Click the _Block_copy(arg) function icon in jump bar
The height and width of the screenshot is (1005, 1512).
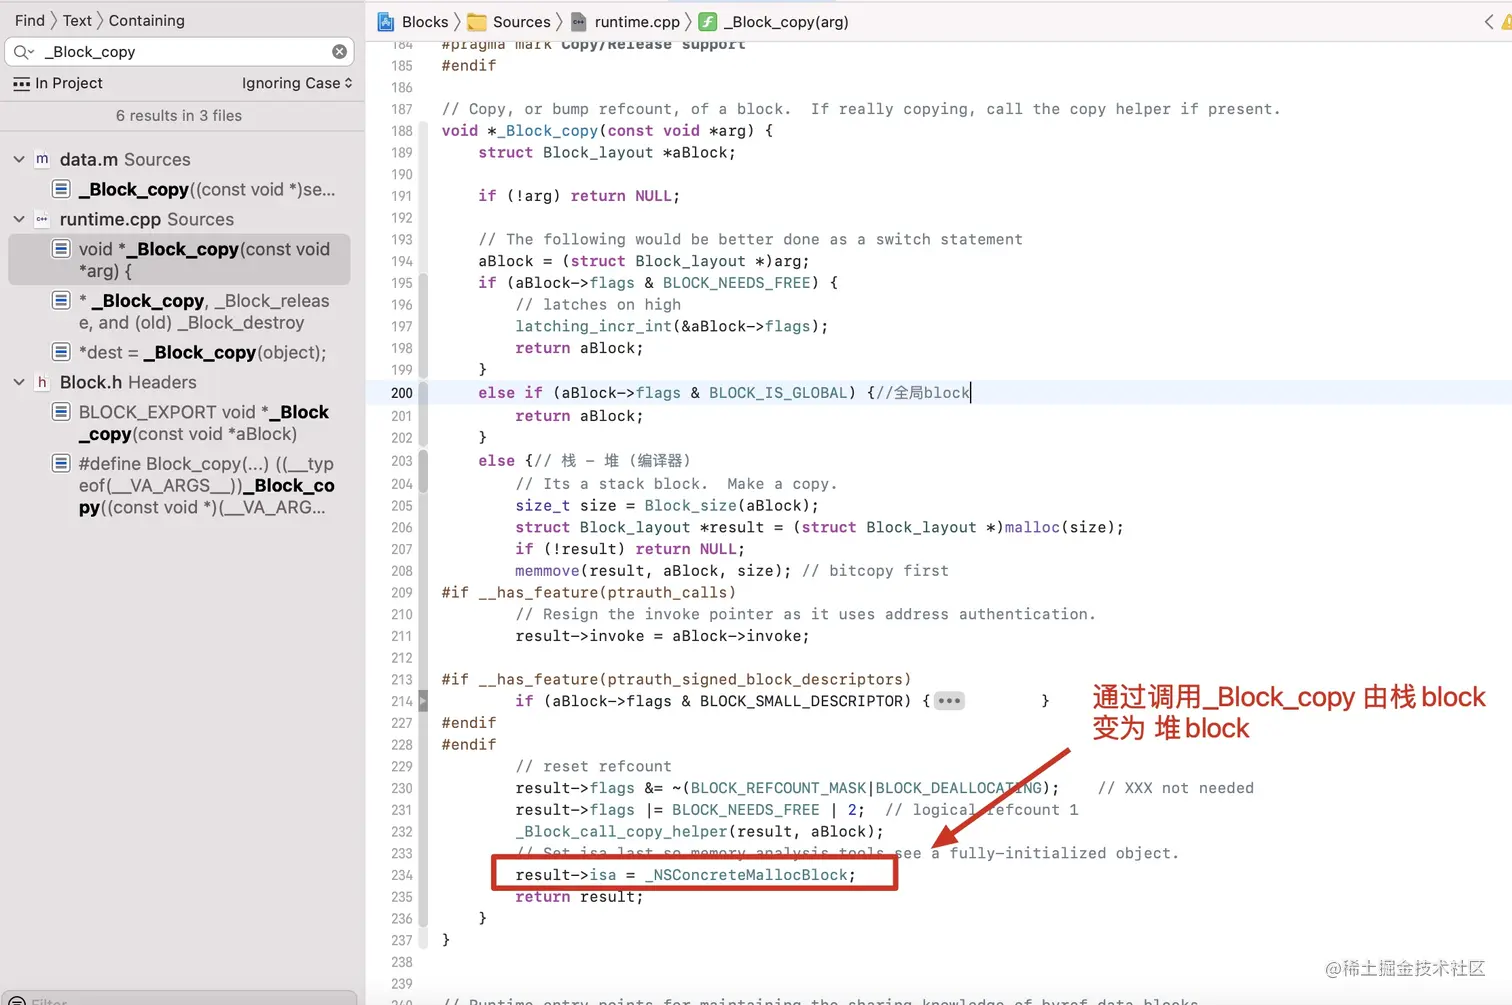click(707, 21)
